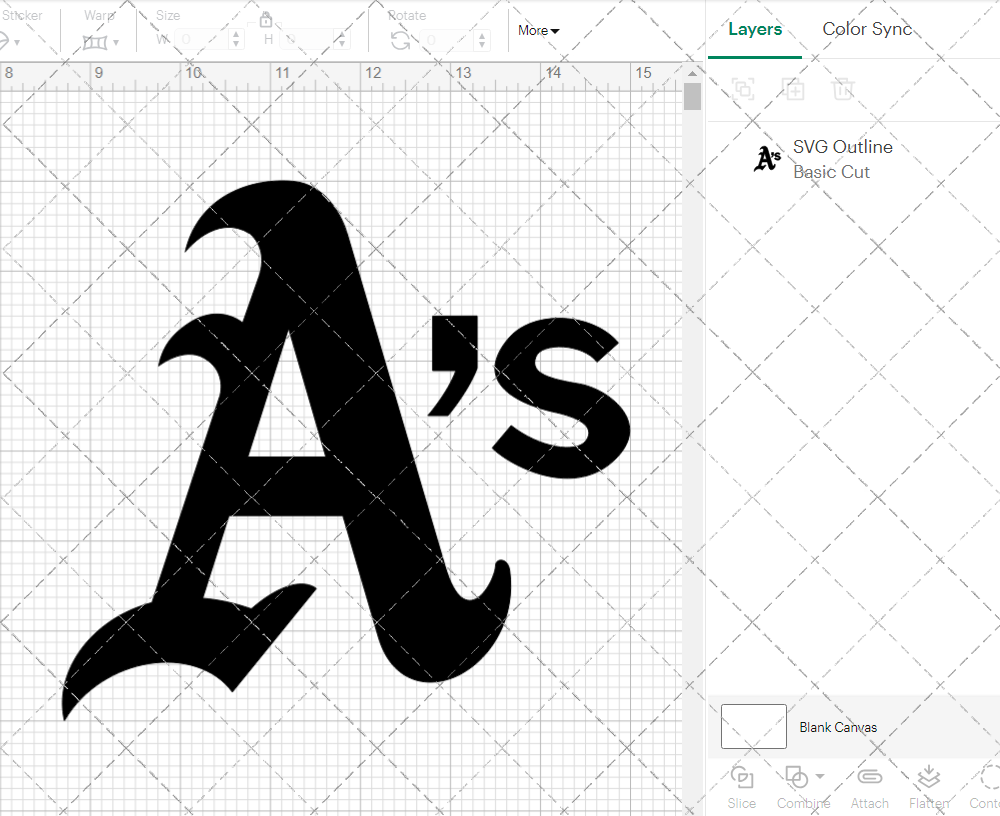Expand the Sticker dropdown arrow
1000x816 pixels.
coord(17,43)
